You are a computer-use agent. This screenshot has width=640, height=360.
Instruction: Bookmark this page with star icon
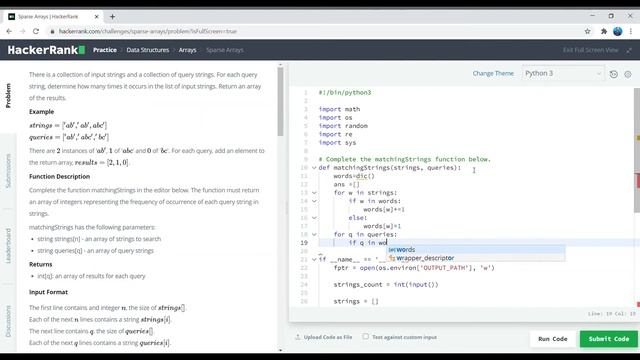click(x=587, y=31)
